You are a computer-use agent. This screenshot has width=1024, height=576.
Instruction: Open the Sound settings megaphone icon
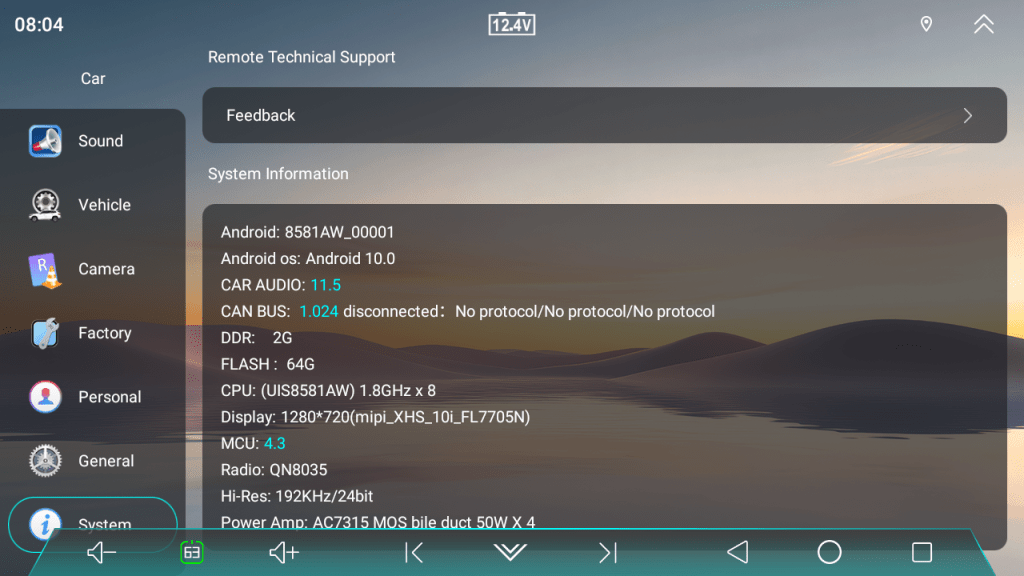tap(45, 141)
